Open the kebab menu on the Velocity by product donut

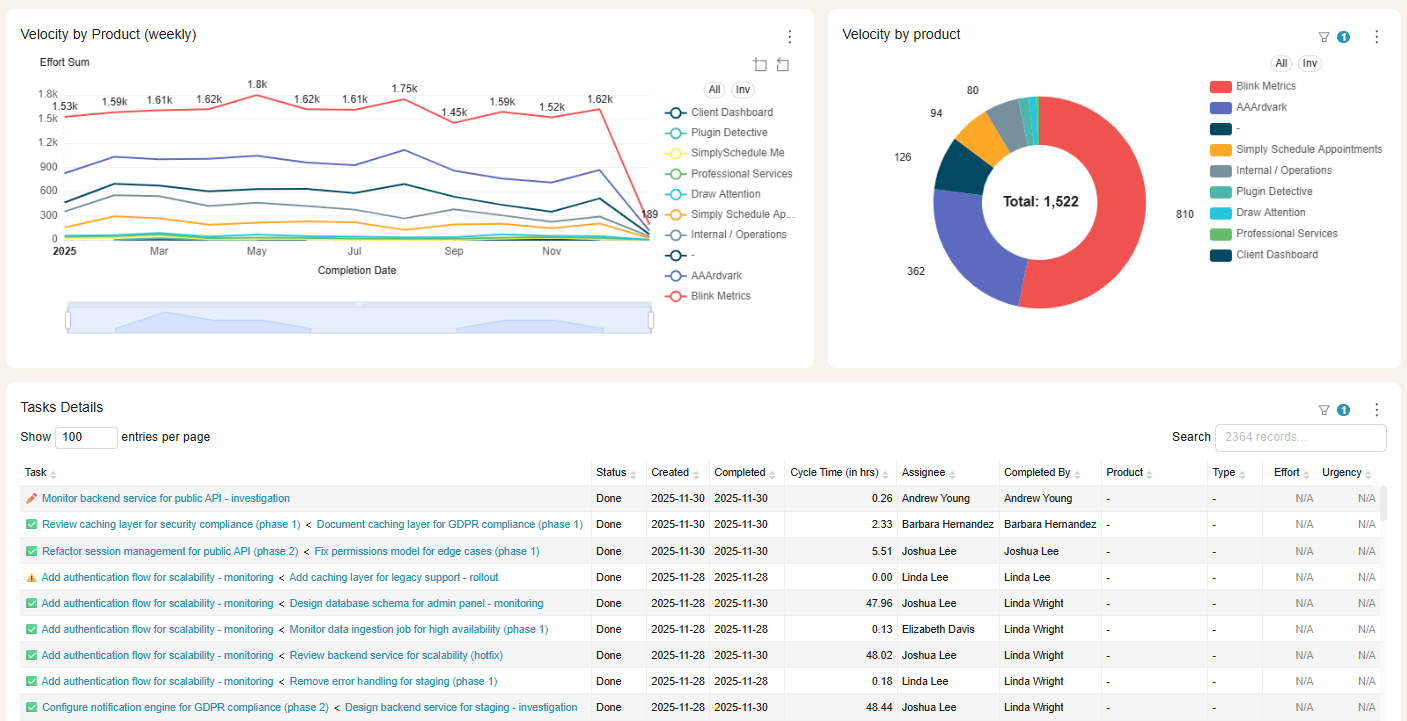tap(1377, 36)
